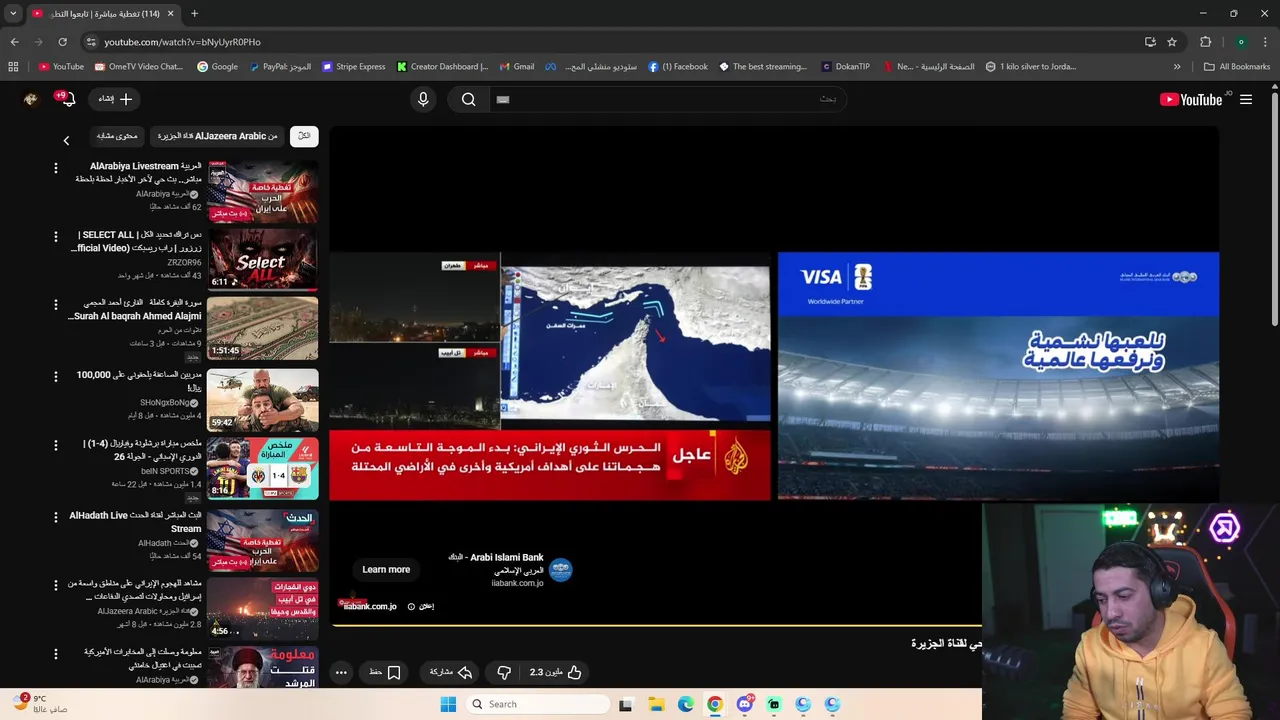Open File Explorer from the taskbar
The image size is (1280, 720).
(x=656, y=704)
